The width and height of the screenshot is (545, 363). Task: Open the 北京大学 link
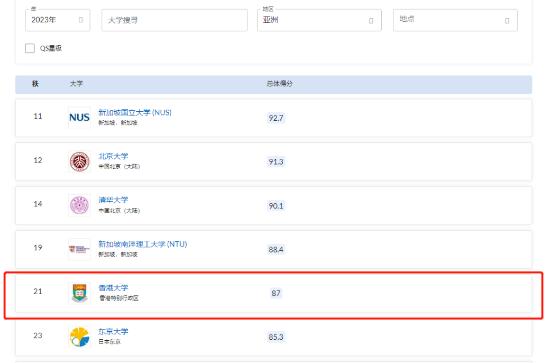(113, 156)
